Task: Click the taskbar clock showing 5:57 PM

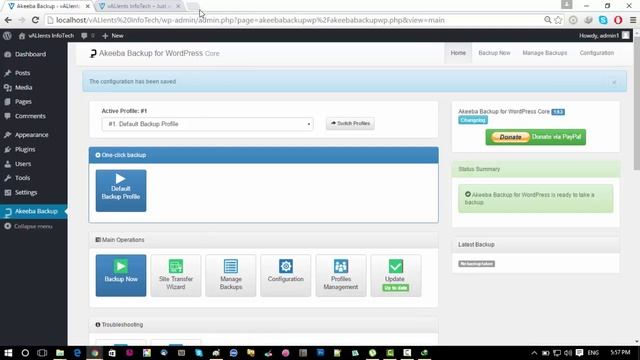Action: tap(620, 352)
